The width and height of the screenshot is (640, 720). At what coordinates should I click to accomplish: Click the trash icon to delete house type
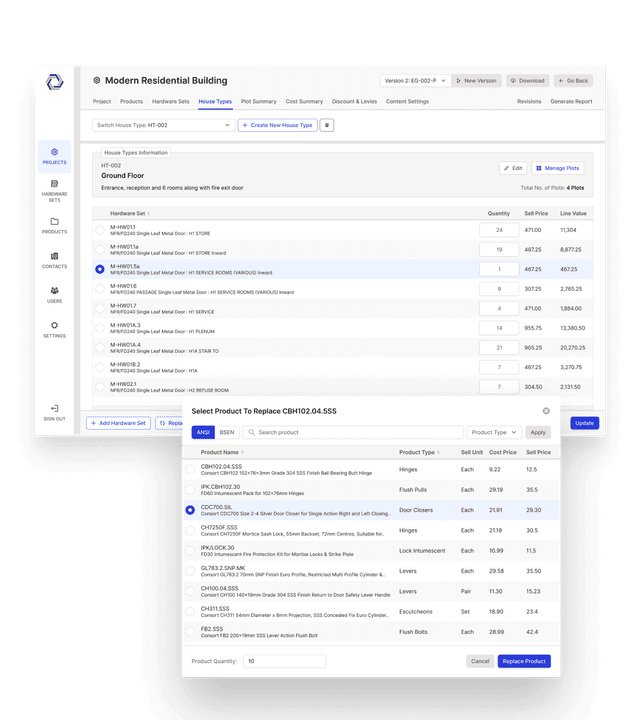pos(327,125)
